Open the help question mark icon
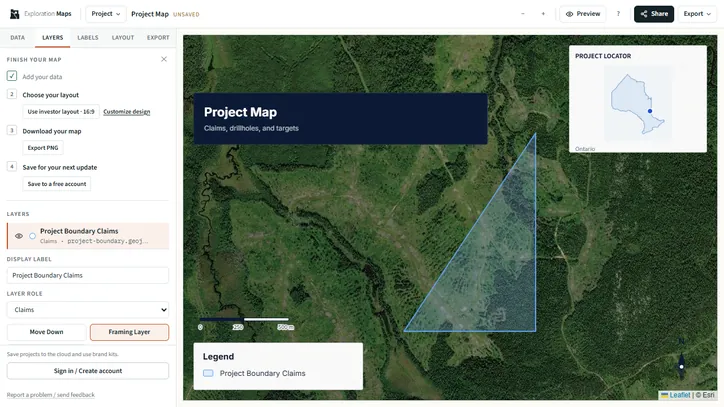Viewport: 724px width, 407px height. (x=618, y=14)
